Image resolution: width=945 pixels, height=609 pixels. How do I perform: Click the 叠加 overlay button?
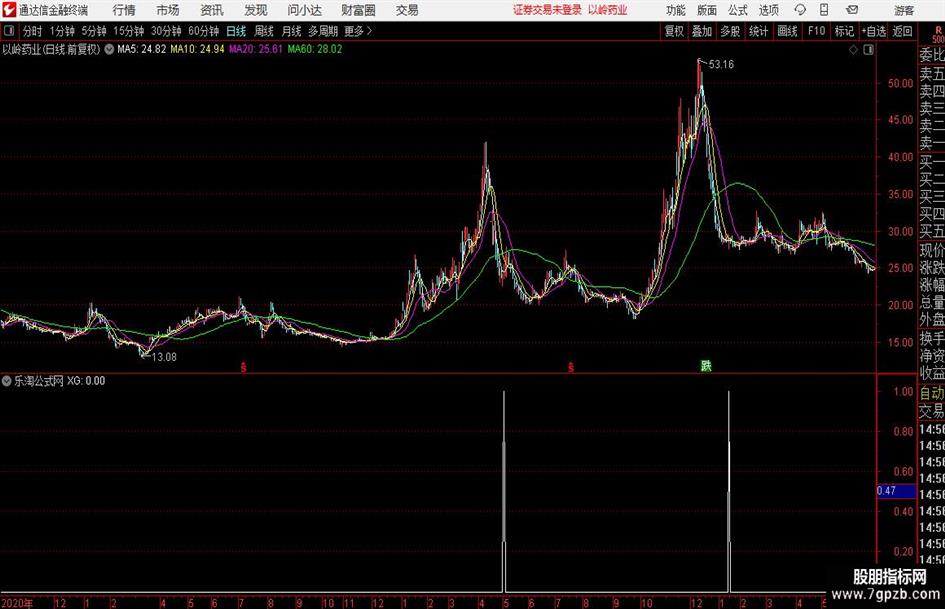(702, 31)
